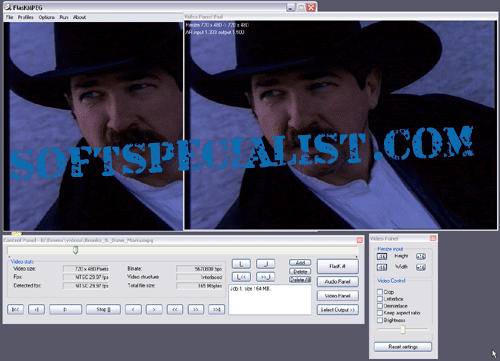This screenshot has height=361, width=500.
Task: Go to end mark with >>] button
Action: pyautogui.click(x=266, y=277)
